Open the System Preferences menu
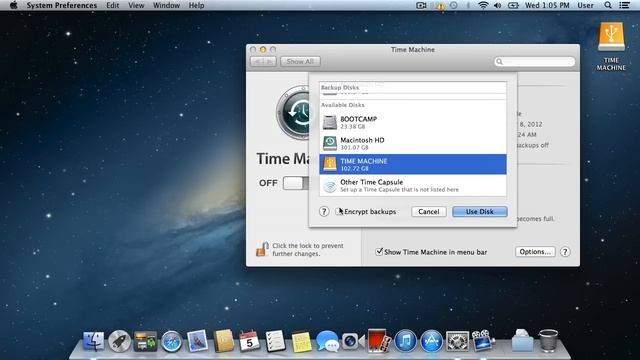The width and height of the screenshot is (640, 360). tap(62, 5)
